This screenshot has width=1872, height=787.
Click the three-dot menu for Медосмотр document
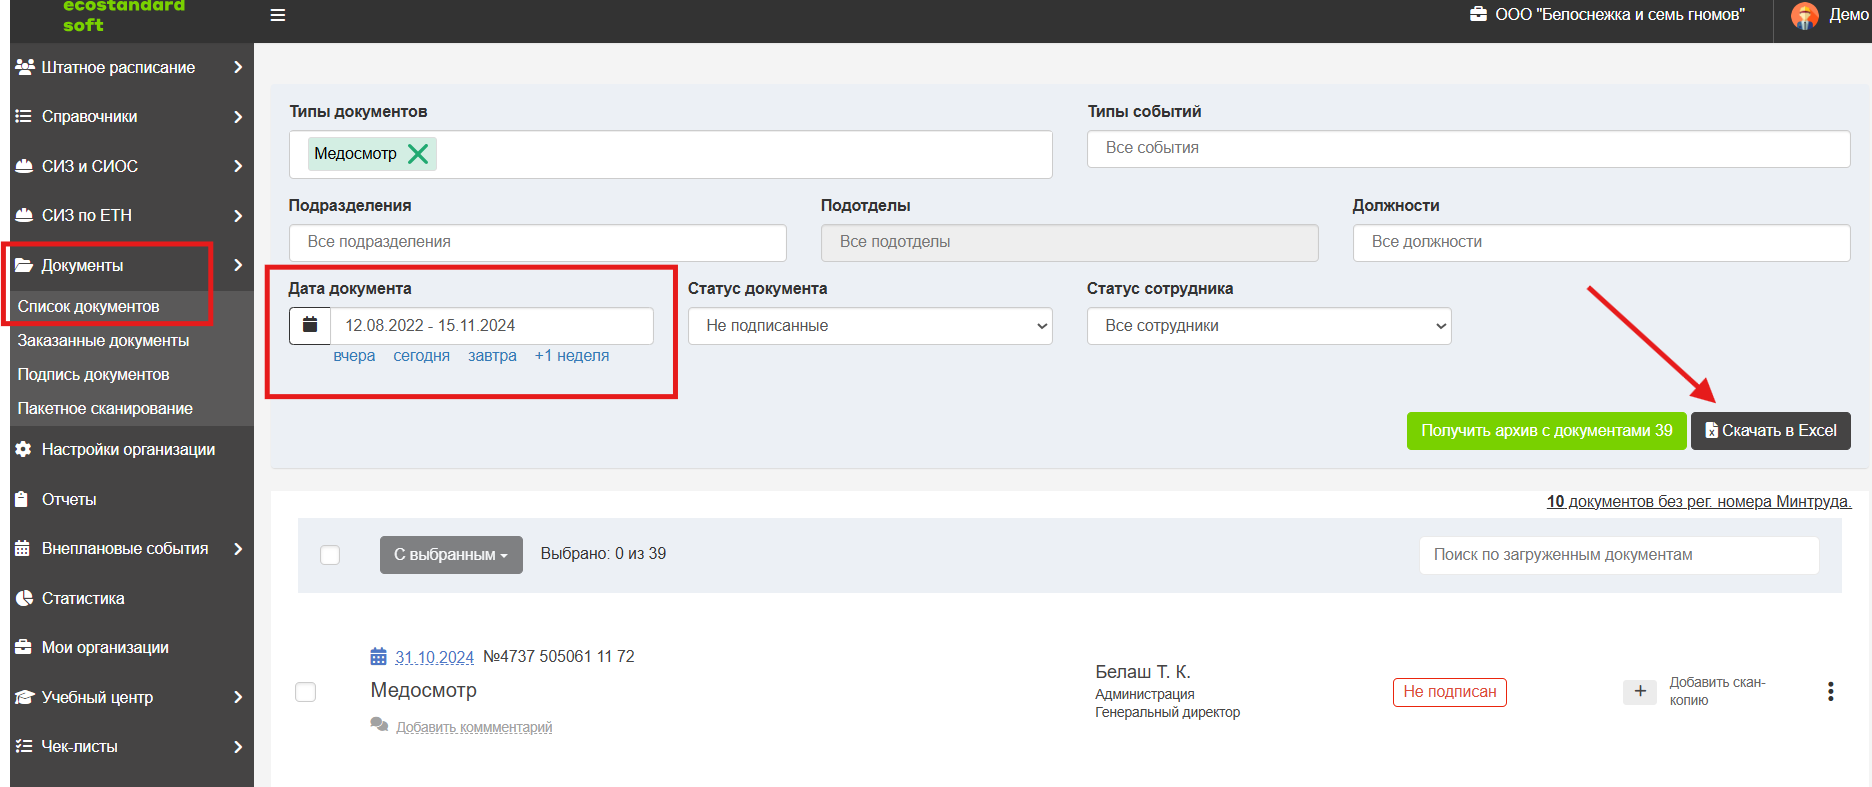coord(1830,691)
